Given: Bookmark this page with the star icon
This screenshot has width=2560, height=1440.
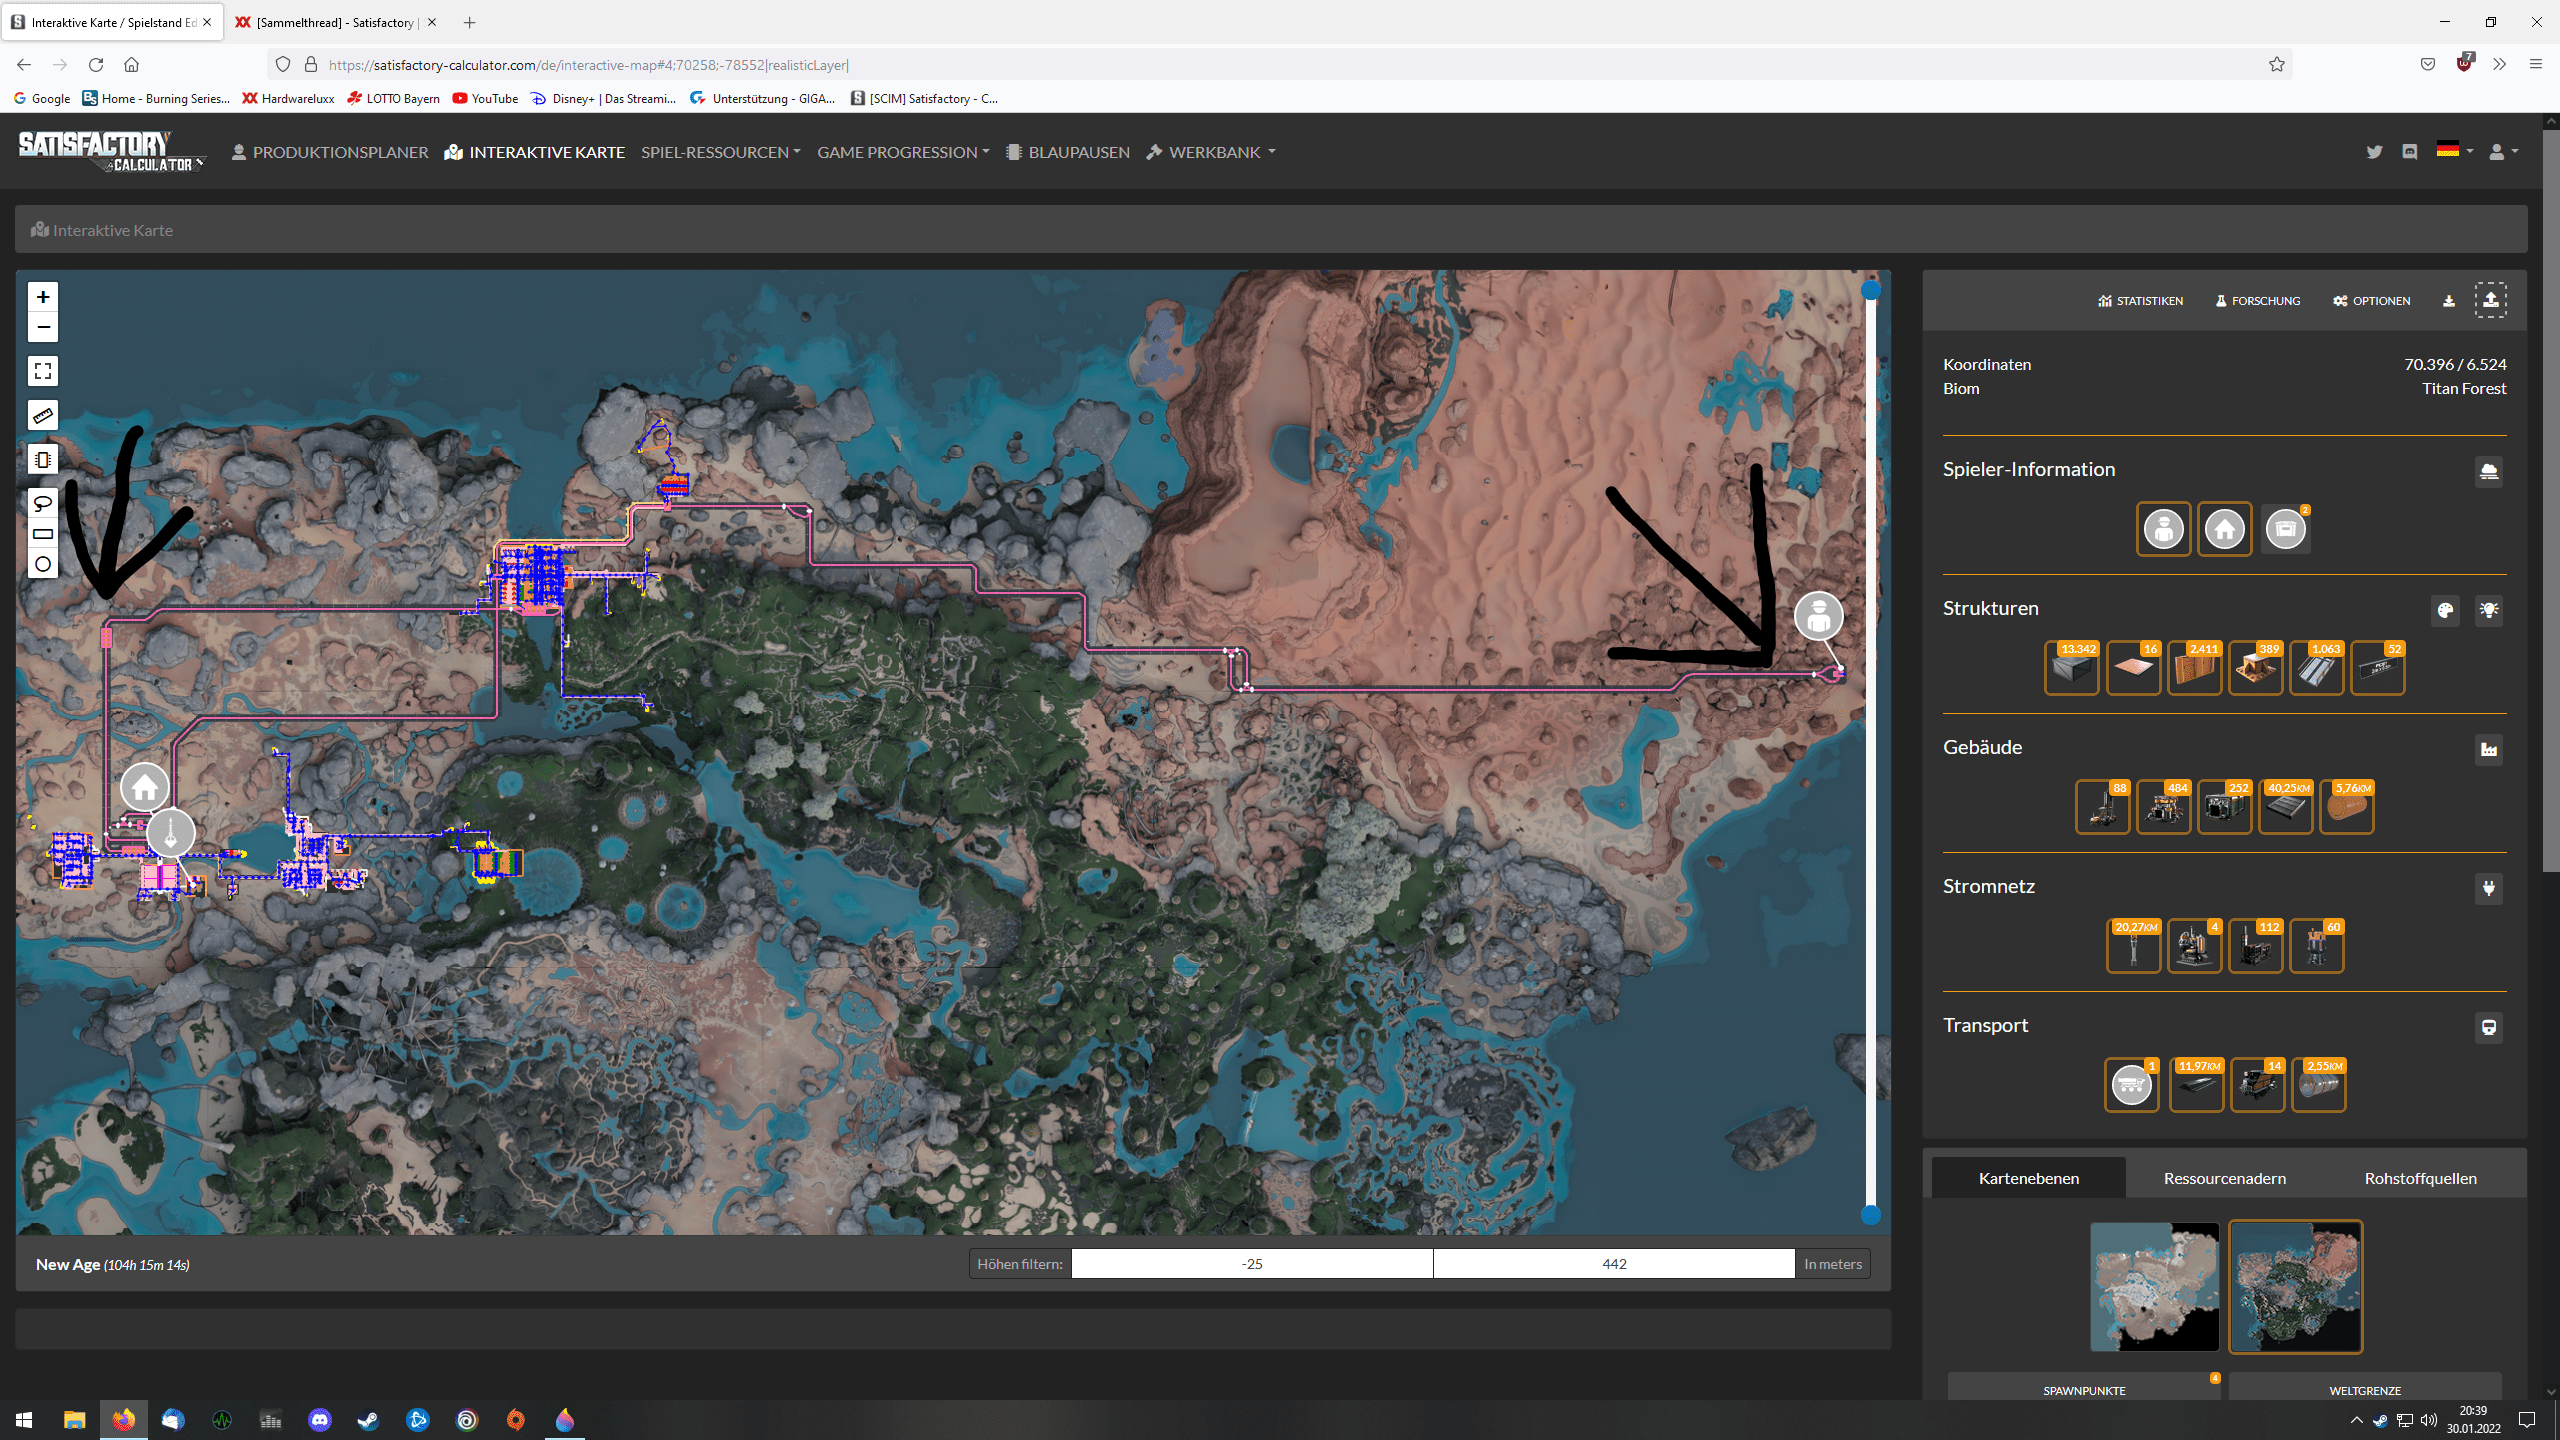Looking at the screenshot, I should point(2277,65).
